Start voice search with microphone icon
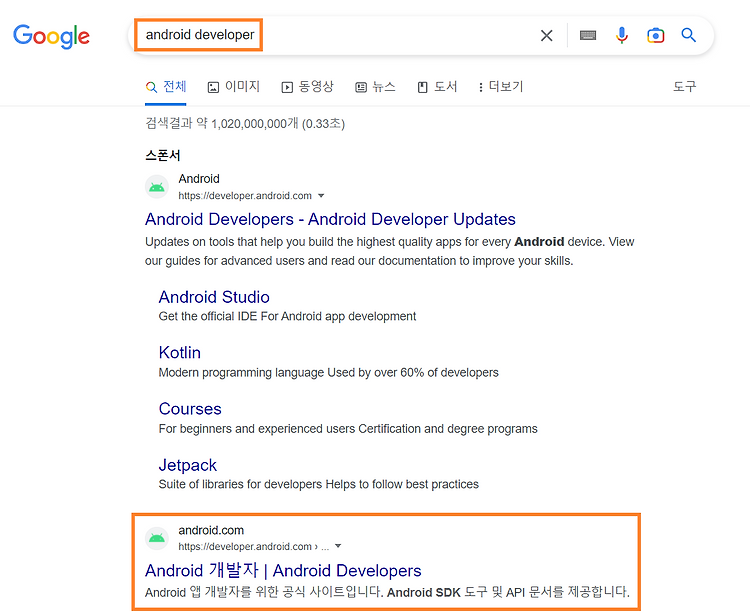This screenshot has width=750, height=613. pyautogui.click(x=621, y=35)
